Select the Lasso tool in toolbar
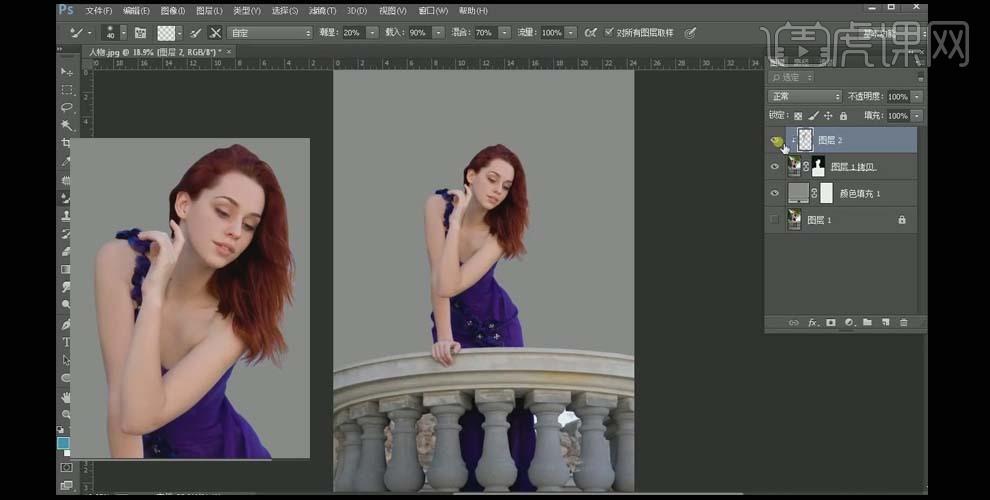 point(66,107)
